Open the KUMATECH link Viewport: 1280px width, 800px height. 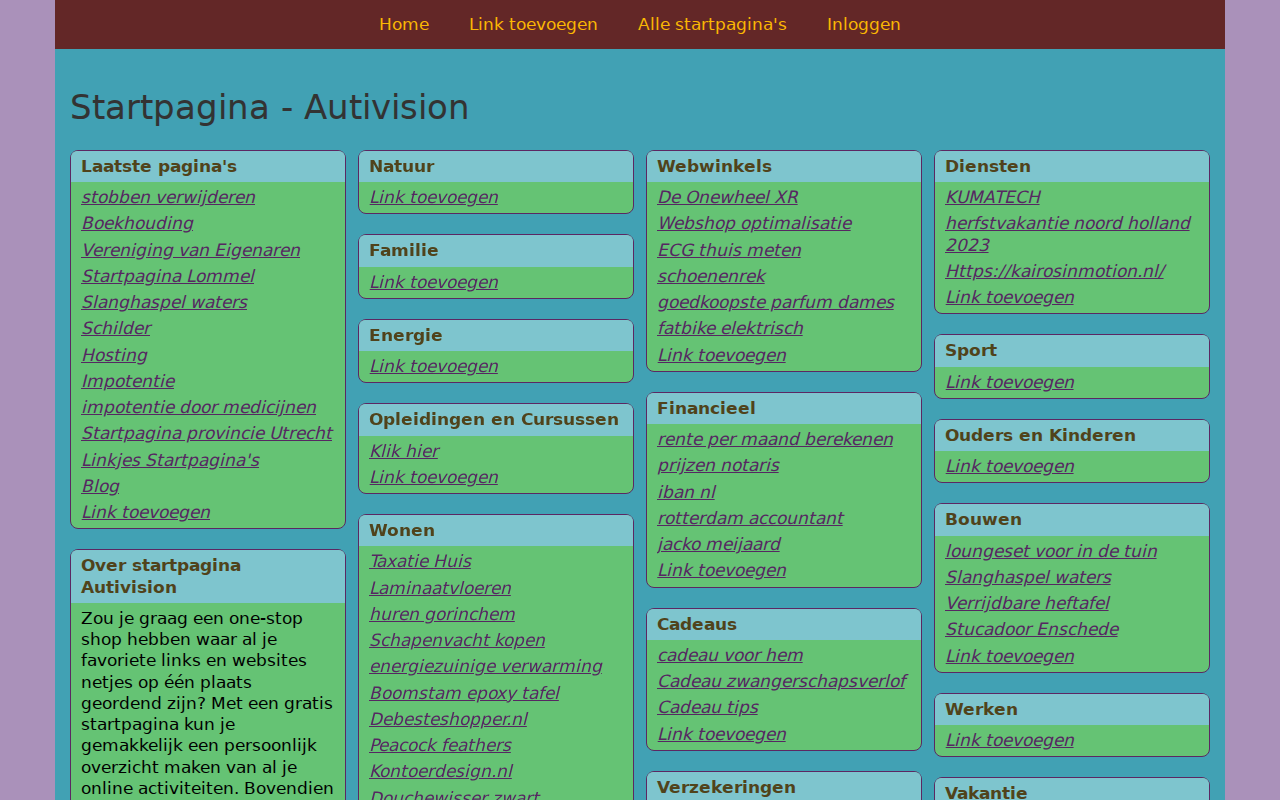pyautogui.click(x=993, y=197)
